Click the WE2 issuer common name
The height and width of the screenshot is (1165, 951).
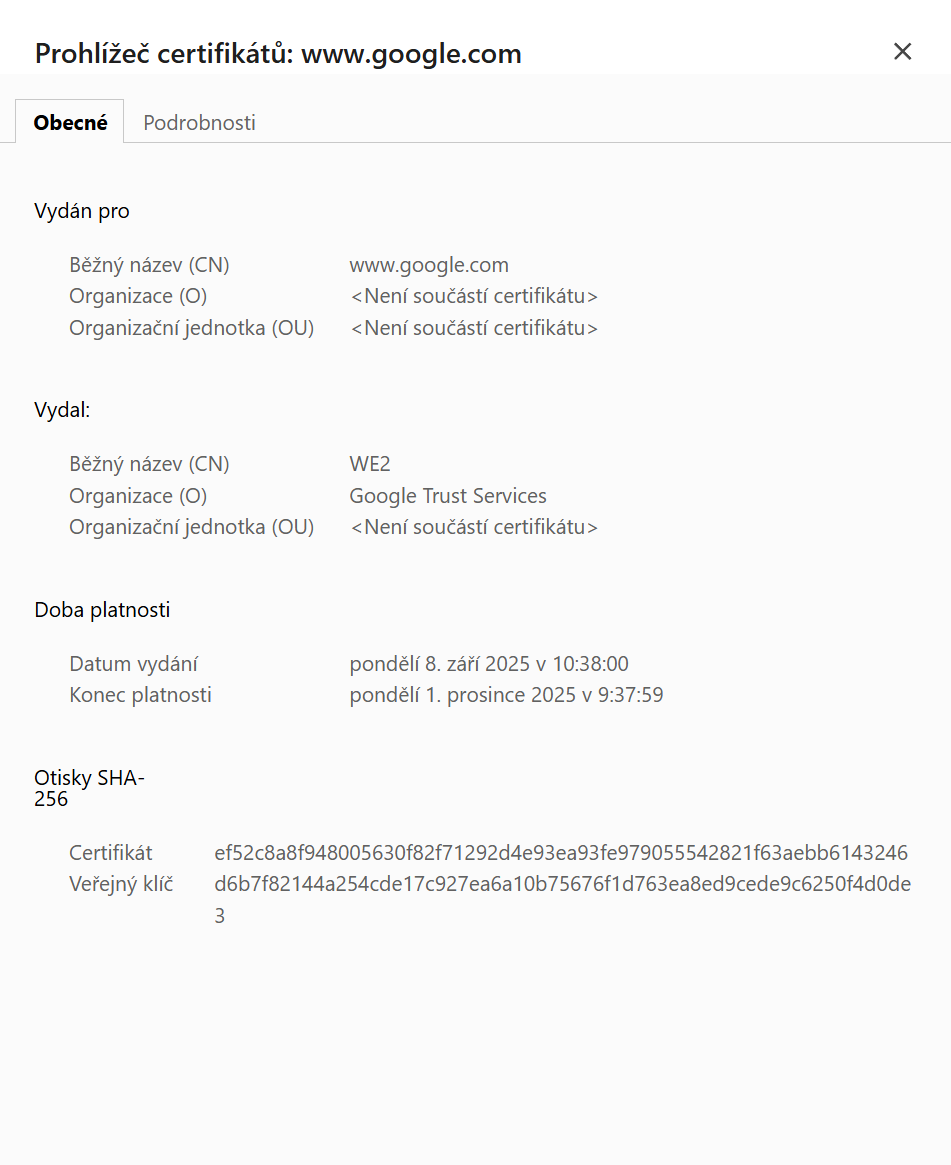coord(371,463)
